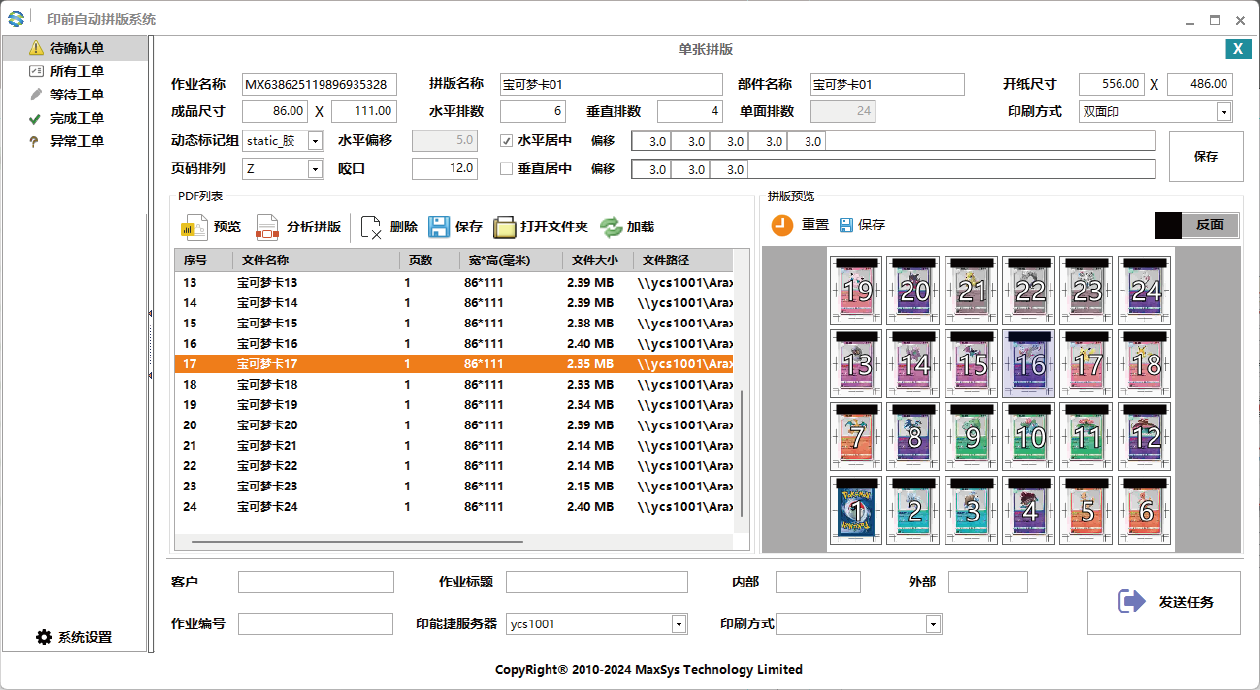Open 系统设置 gear settings
Viewport: 1260px width, 690px height.
pyautogui.click(x=44, y=637)
